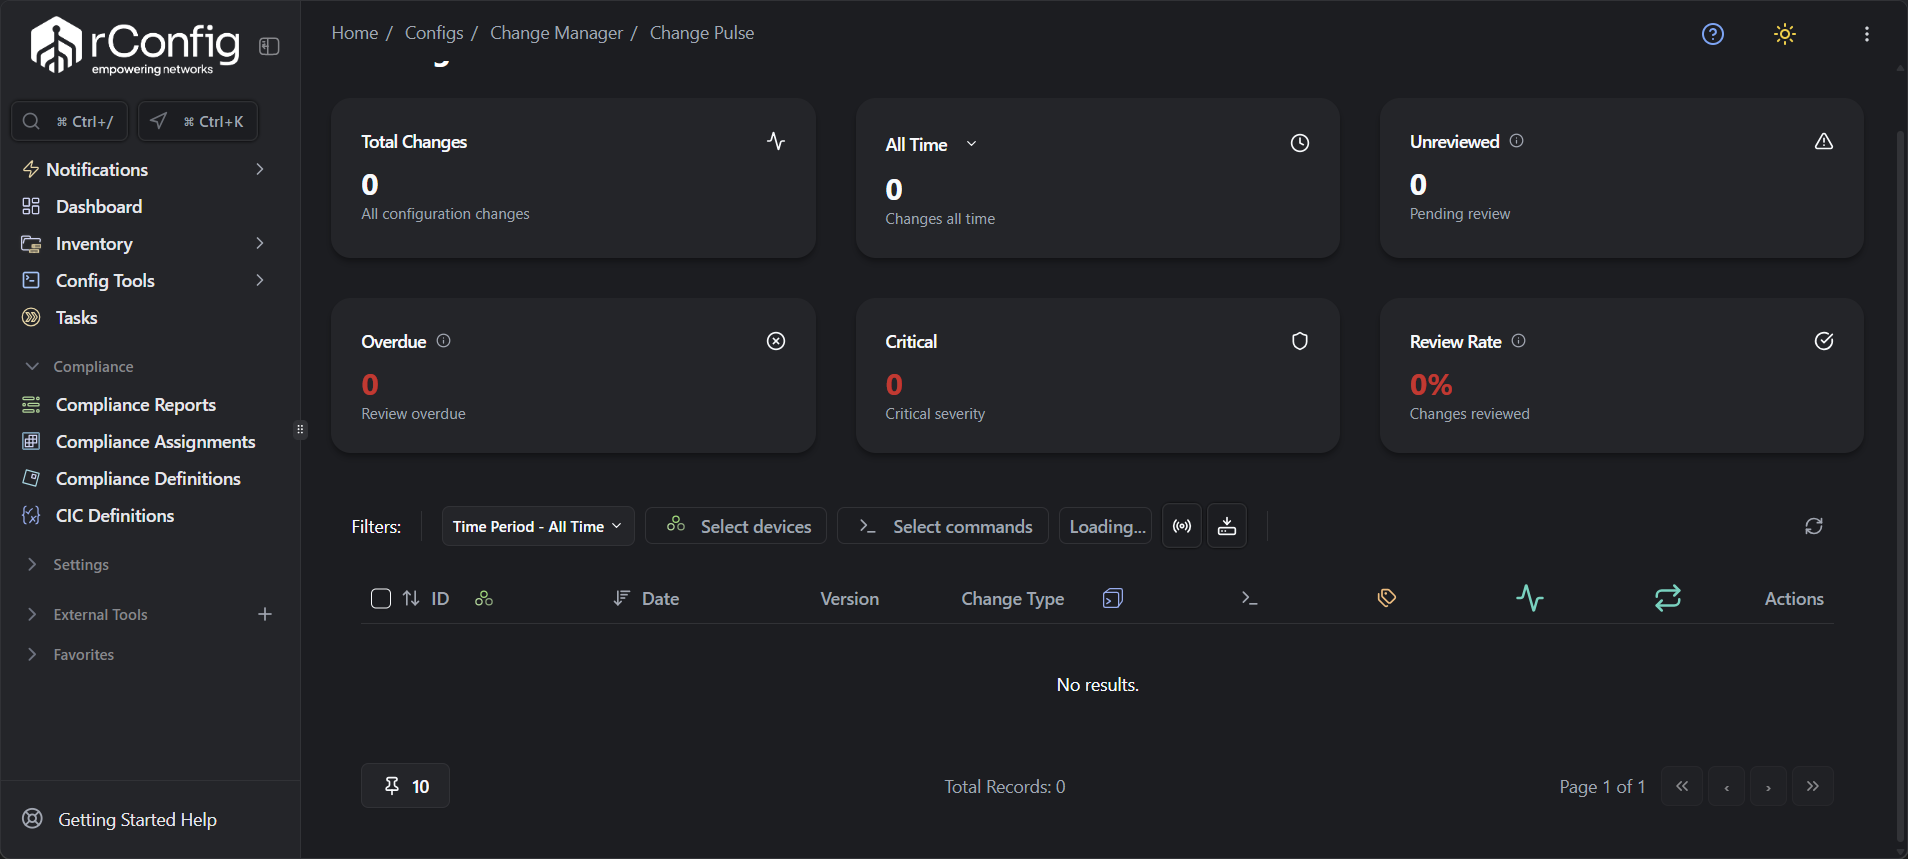
Task: Click the sidebar resize handle
Action: pyautogui.click(x=300, y=429)
